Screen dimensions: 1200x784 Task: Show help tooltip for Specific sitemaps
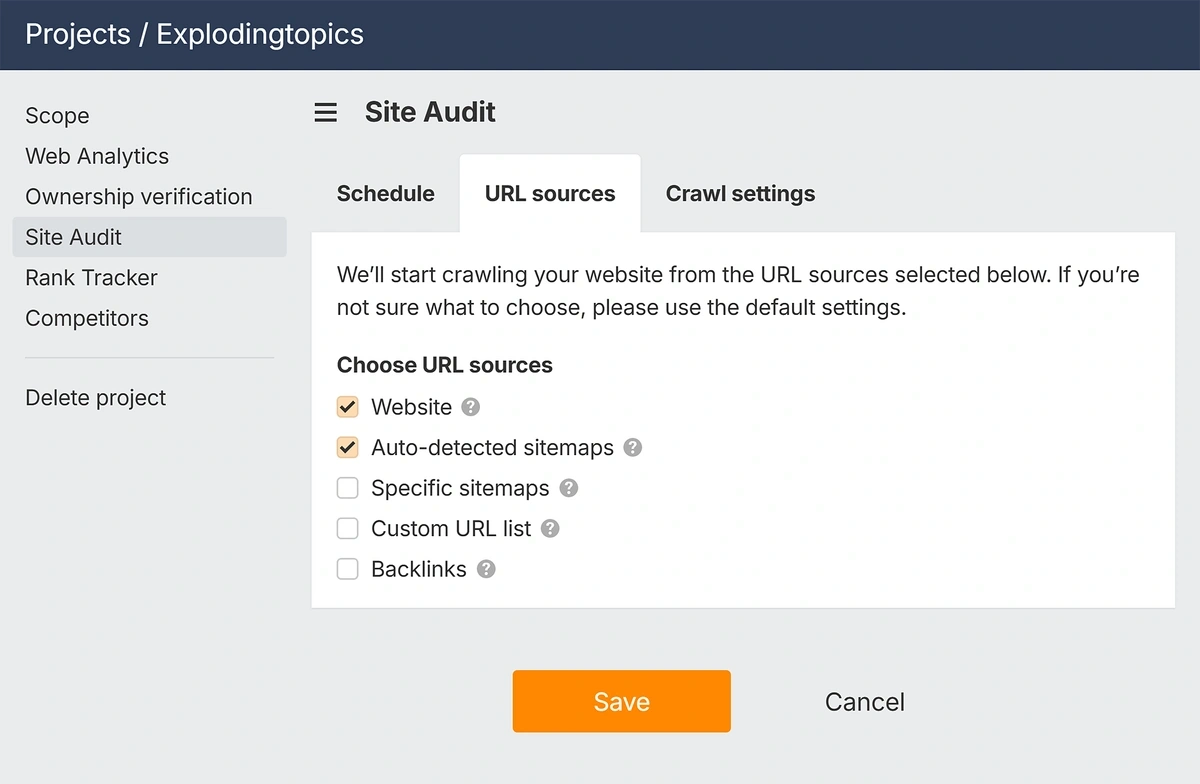(x=569, y=488)
